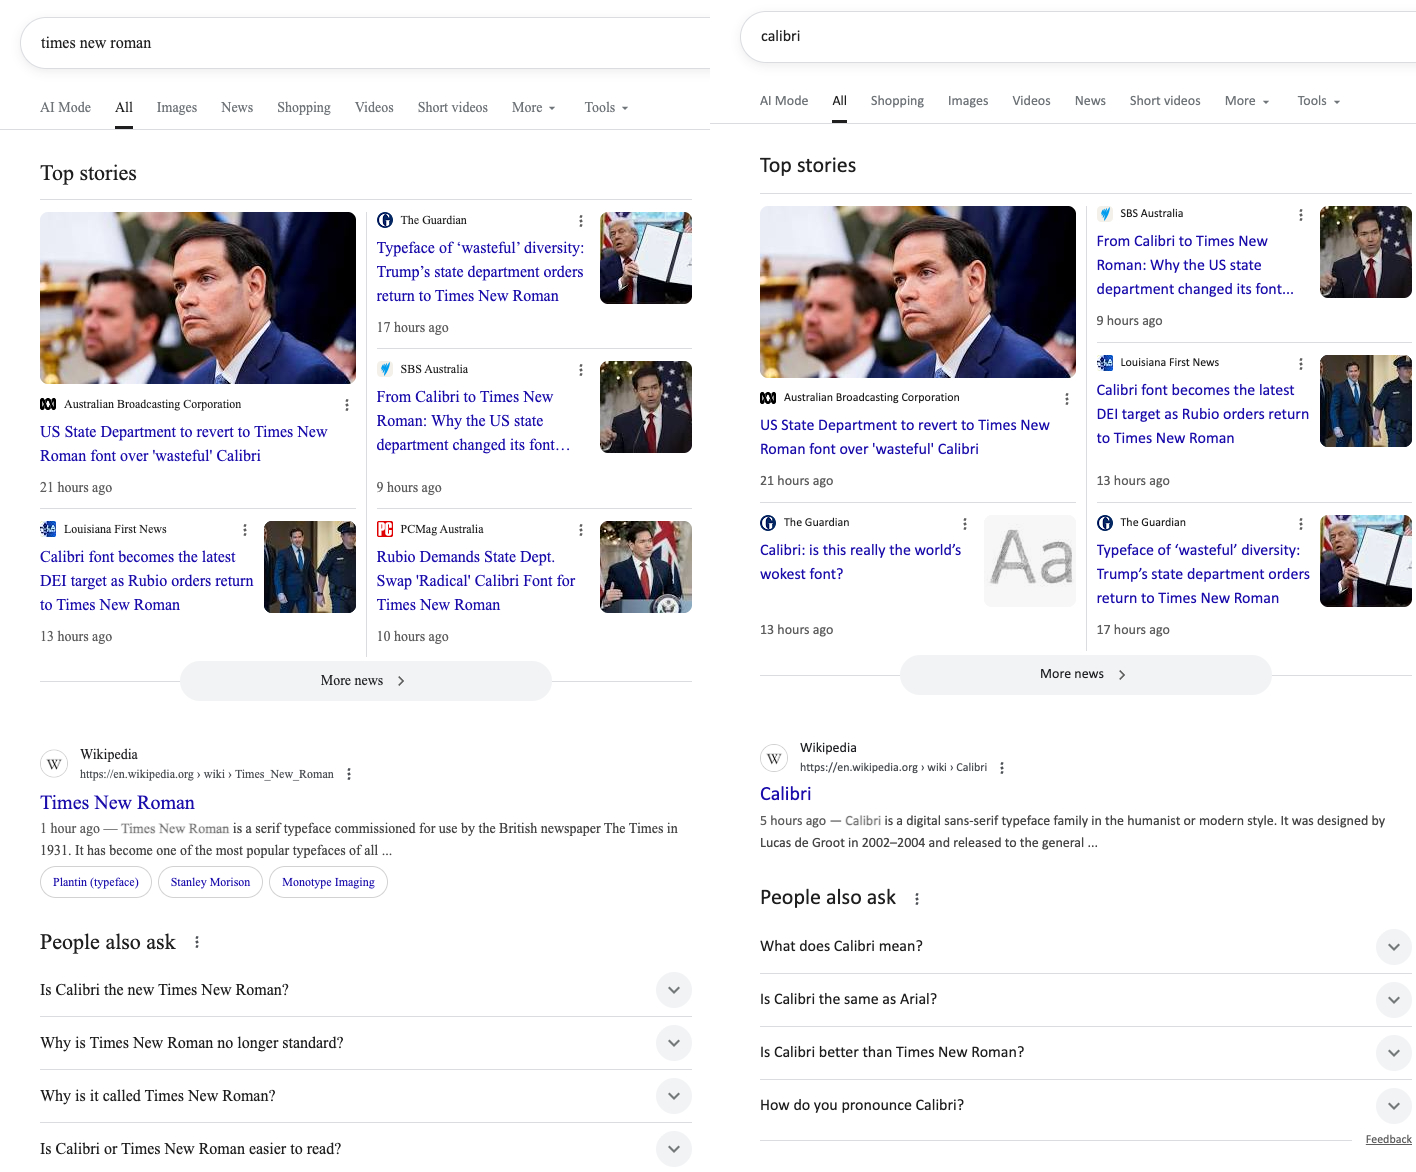Open the 'Aa' thumbnail of wokest font story

point(1030,561)
